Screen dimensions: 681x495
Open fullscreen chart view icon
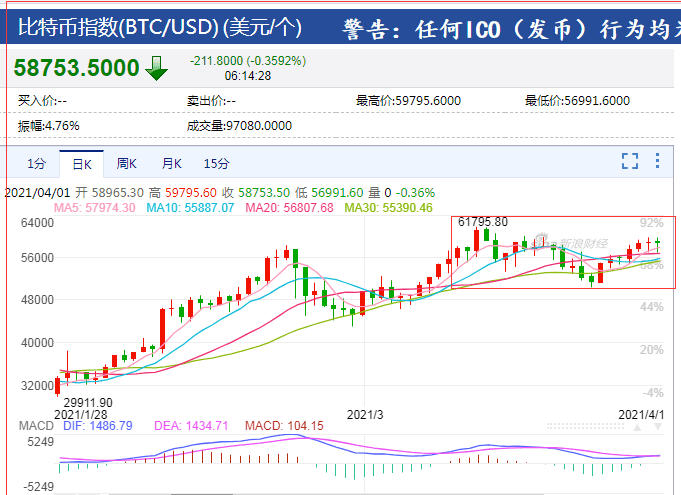point(630,161)
